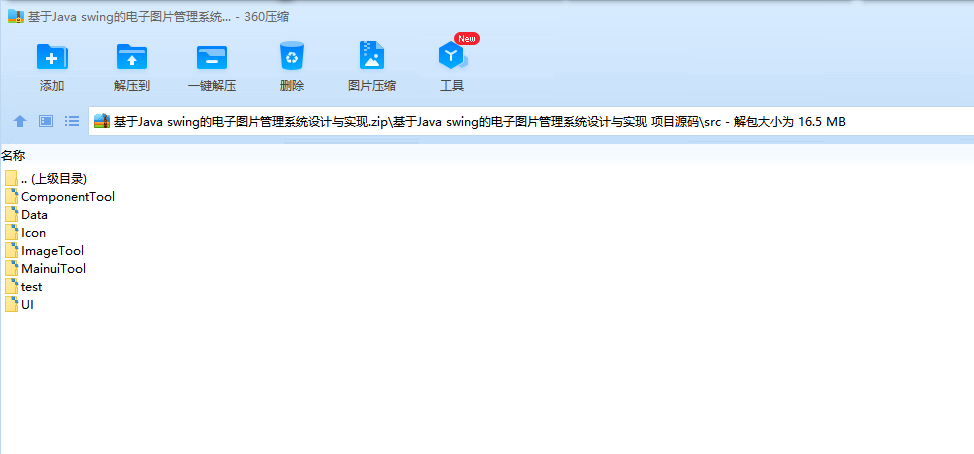974x454 pixels.
Task: Select the 'MainuiTool' folder name
Action: point(53,269)
